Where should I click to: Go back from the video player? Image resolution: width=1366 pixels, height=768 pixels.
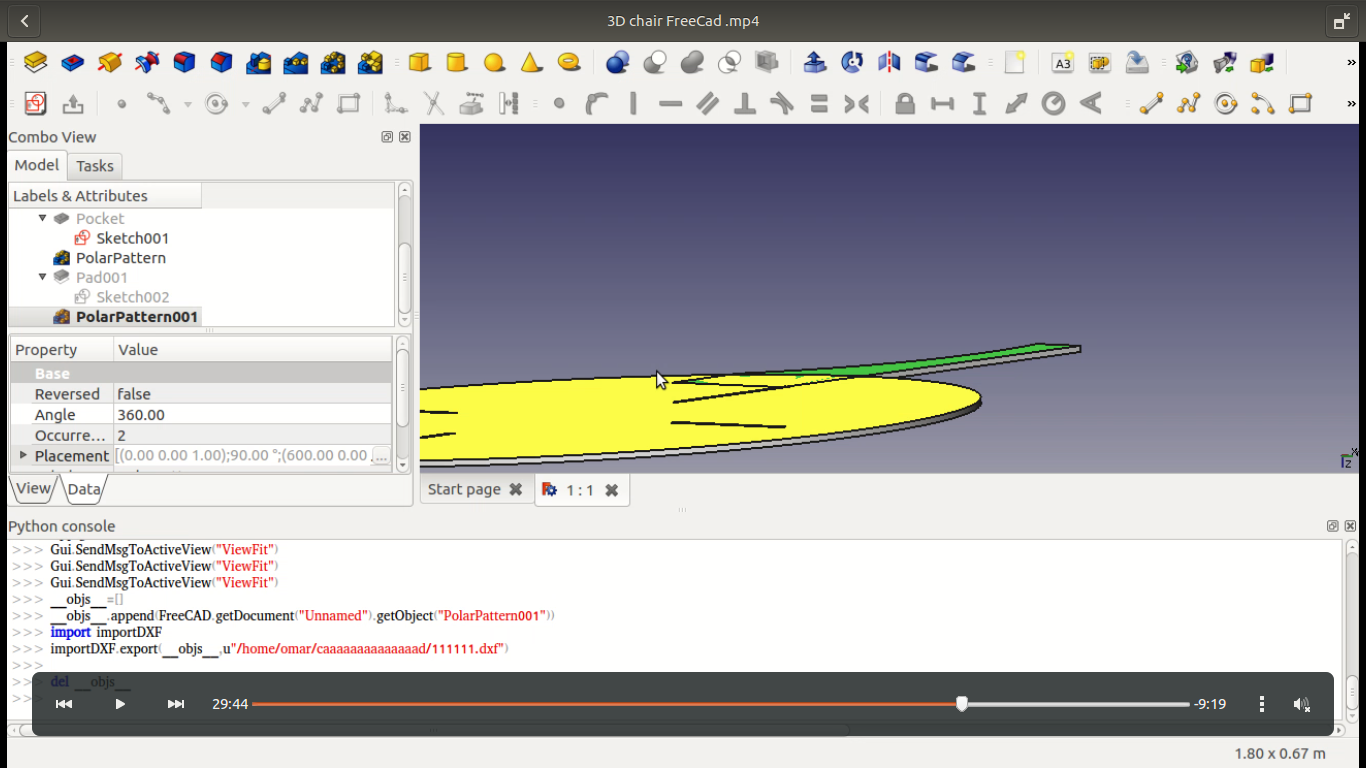pyautogui.click(x=24, y=21)
